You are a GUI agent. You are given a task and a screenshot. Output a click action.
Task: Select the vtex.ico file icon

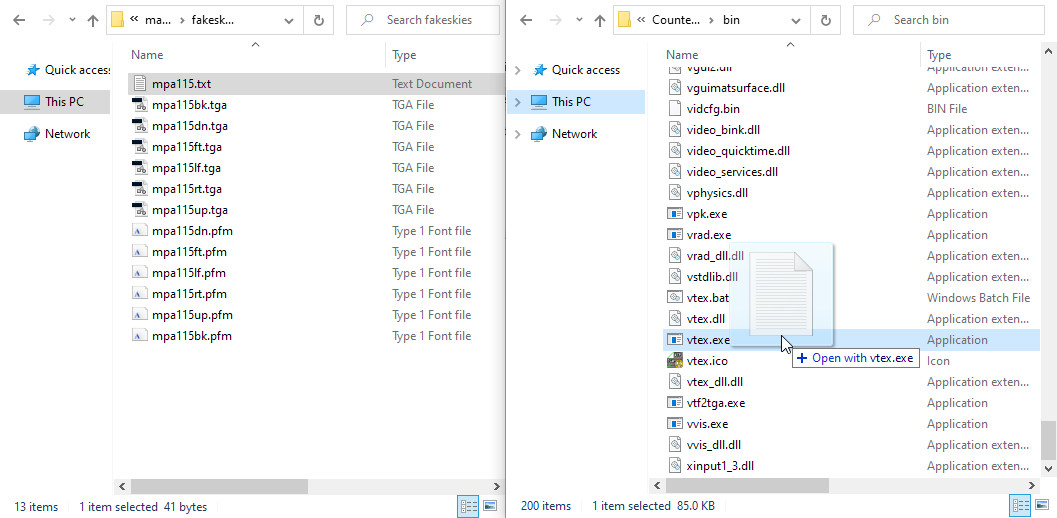pos(675,361)
